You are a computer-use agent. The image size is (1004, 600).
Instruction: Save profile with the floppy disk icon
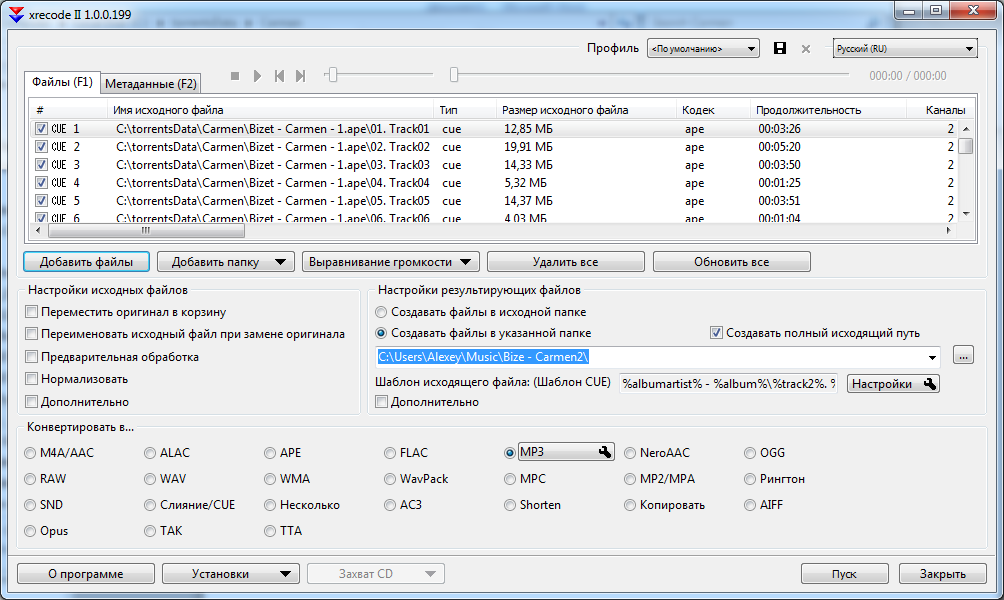[x=779, y=49]
